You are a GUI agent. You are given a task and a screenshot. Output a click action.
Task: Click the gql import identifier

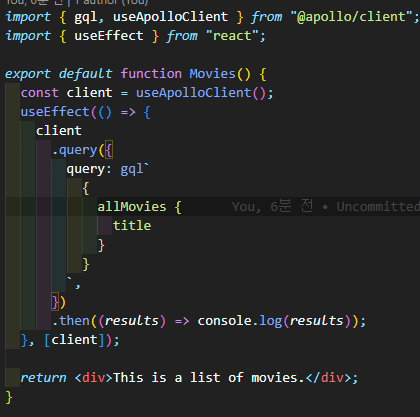[86, 17]
